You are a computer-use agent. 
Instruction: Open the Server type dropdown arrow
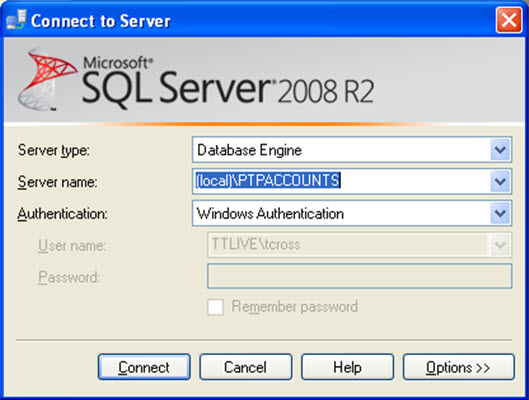coord(500,150)
